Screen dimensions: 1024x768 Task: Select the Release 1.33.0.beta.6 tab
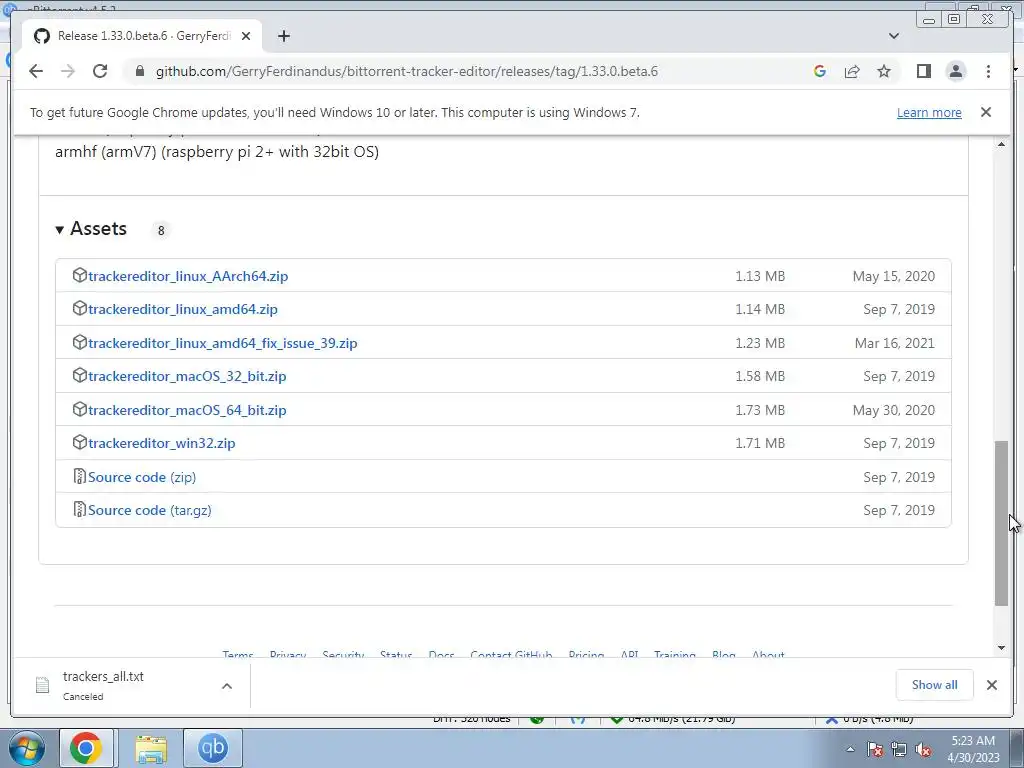tap(142, 36)
